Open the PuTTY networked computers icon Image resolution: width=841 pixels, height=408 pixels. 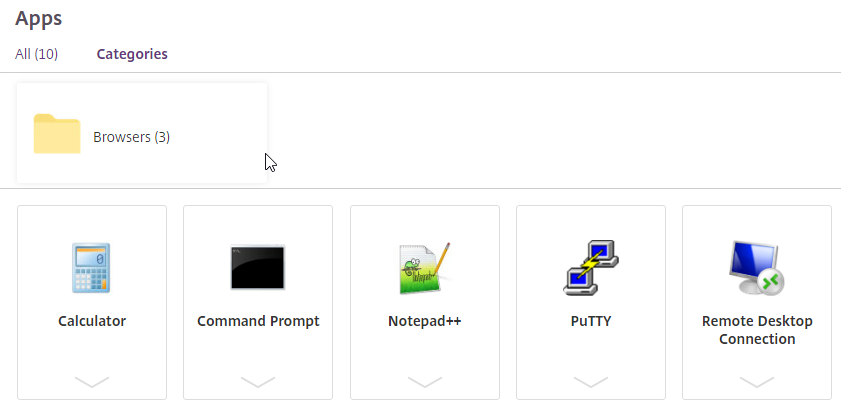point(591,268)
